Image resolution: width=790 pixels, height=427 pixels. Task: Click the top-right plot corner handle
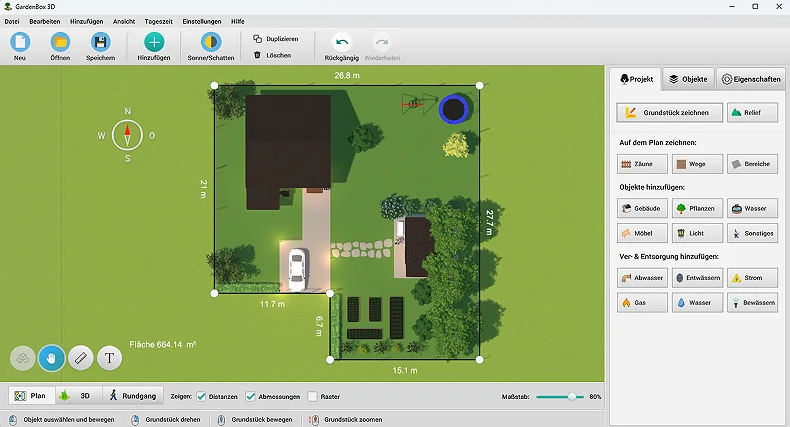479,86
